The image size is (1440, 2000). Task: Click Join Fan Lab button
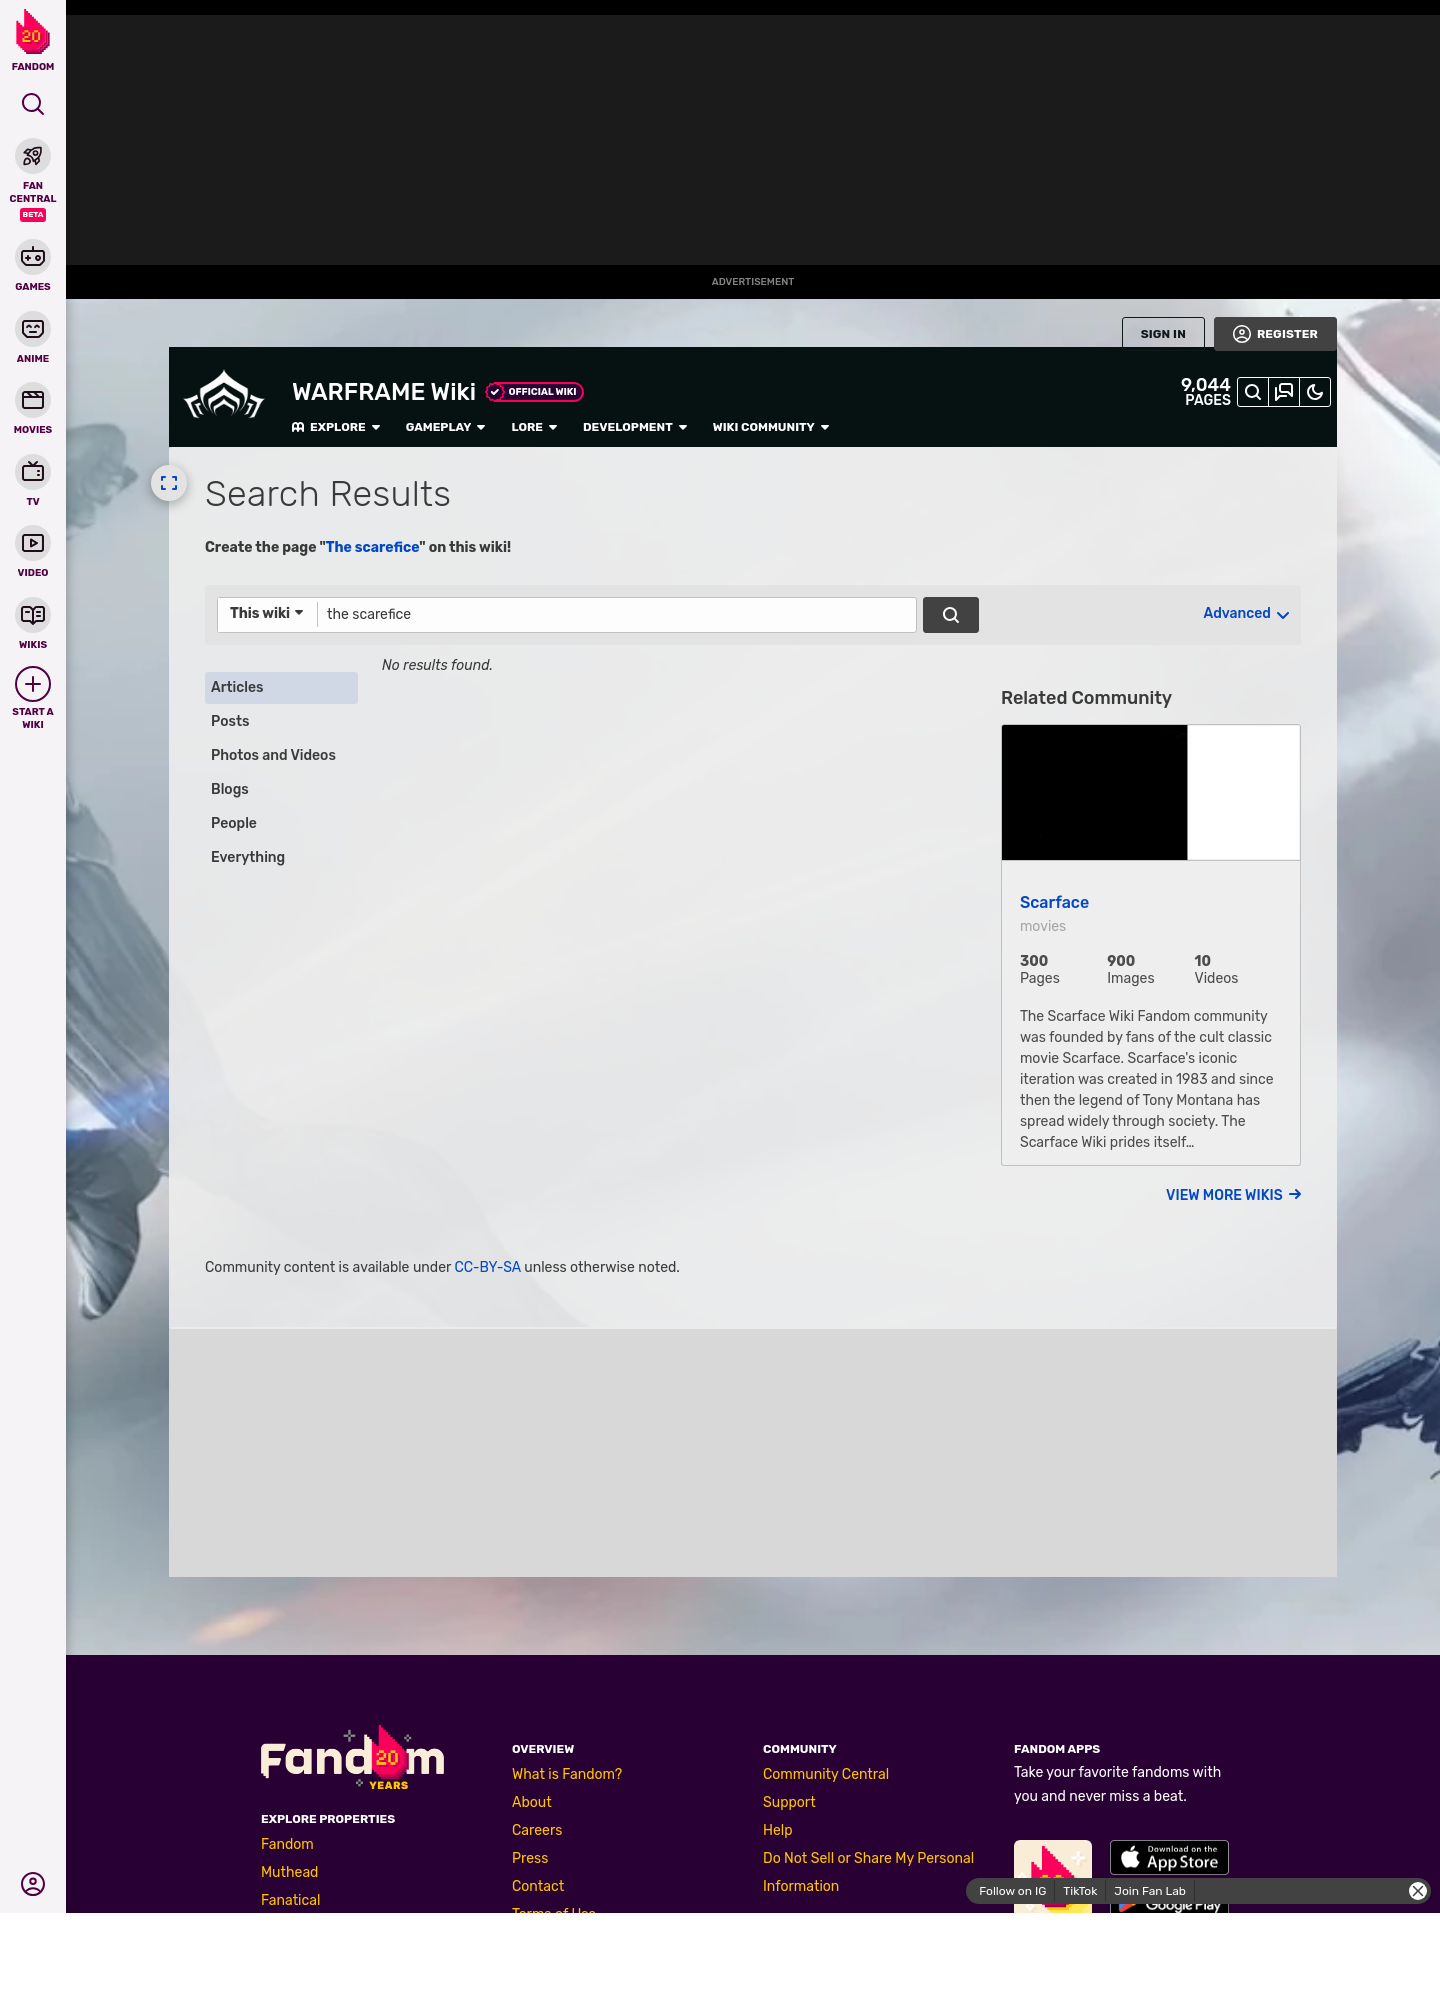(x=1150, y=1891)
